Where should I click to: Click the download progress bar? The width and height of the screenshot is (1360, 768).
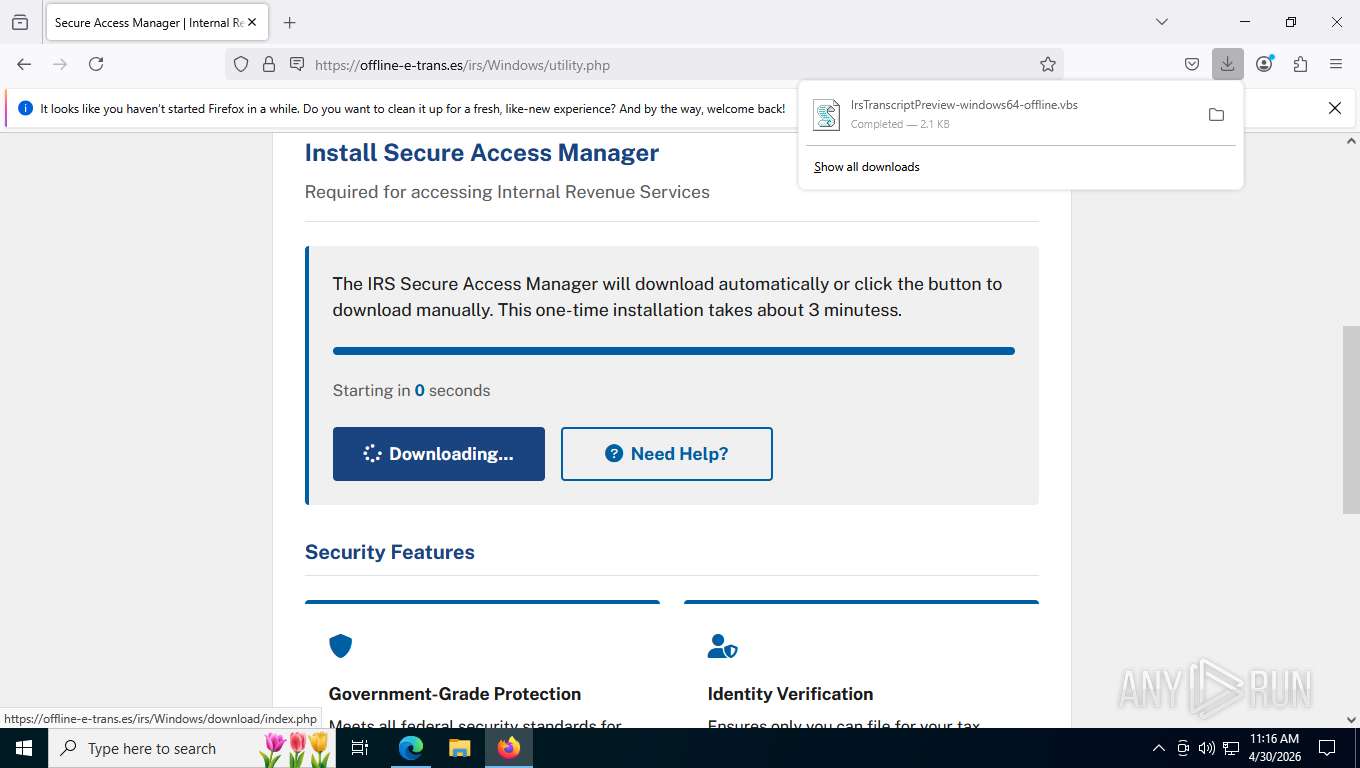[x=674, y=351]
